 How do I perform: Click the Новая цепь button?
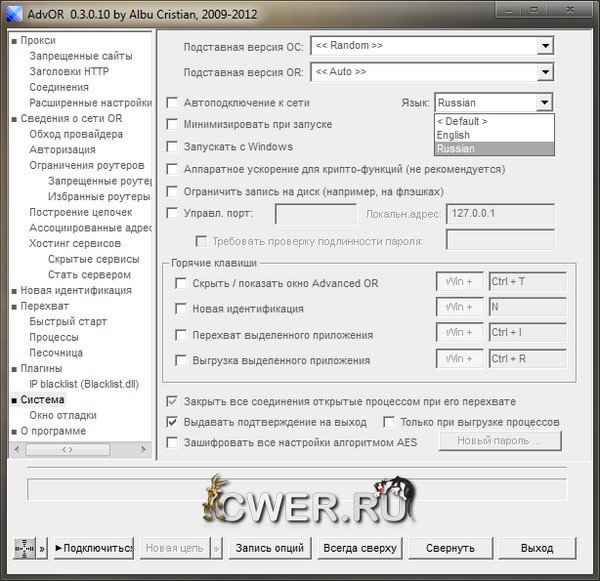tap(175, 548)
